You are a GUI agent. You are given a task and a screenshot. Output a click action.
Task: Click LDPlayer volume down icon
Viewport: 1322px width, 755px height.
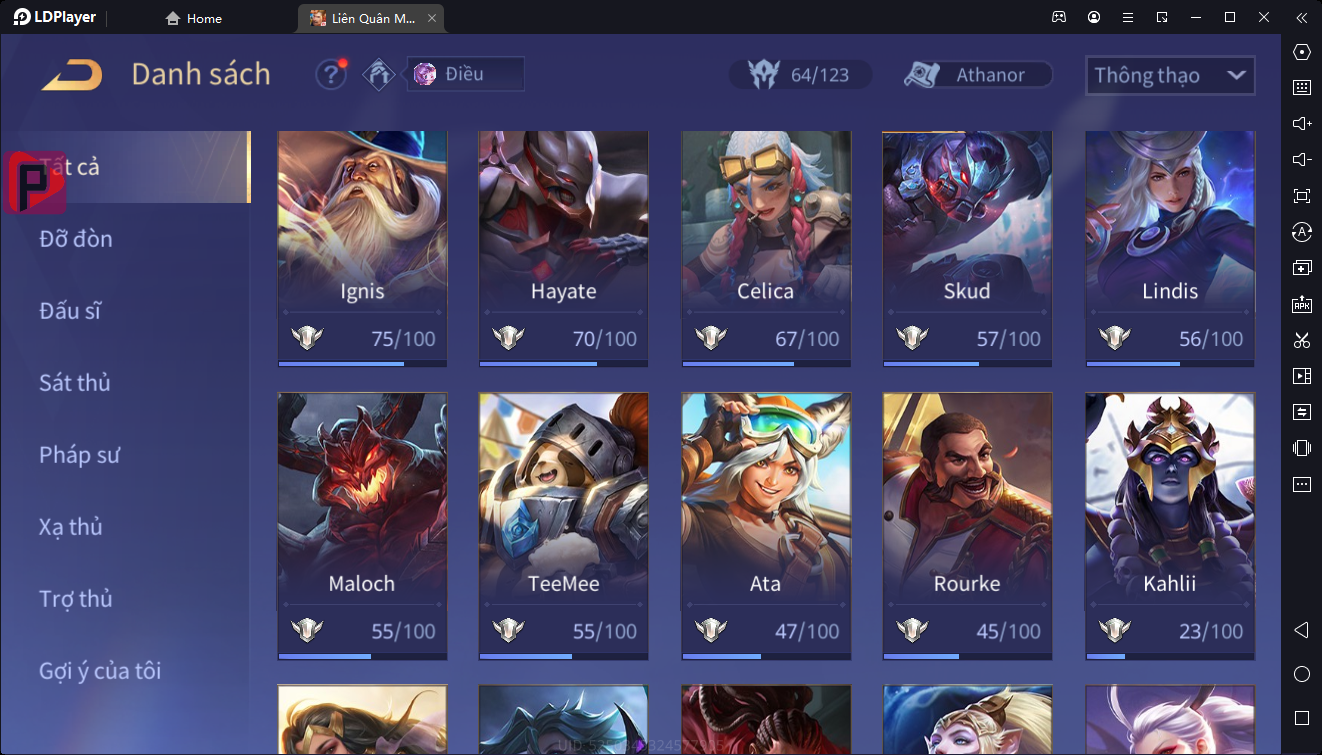(x=1302, y=160)
